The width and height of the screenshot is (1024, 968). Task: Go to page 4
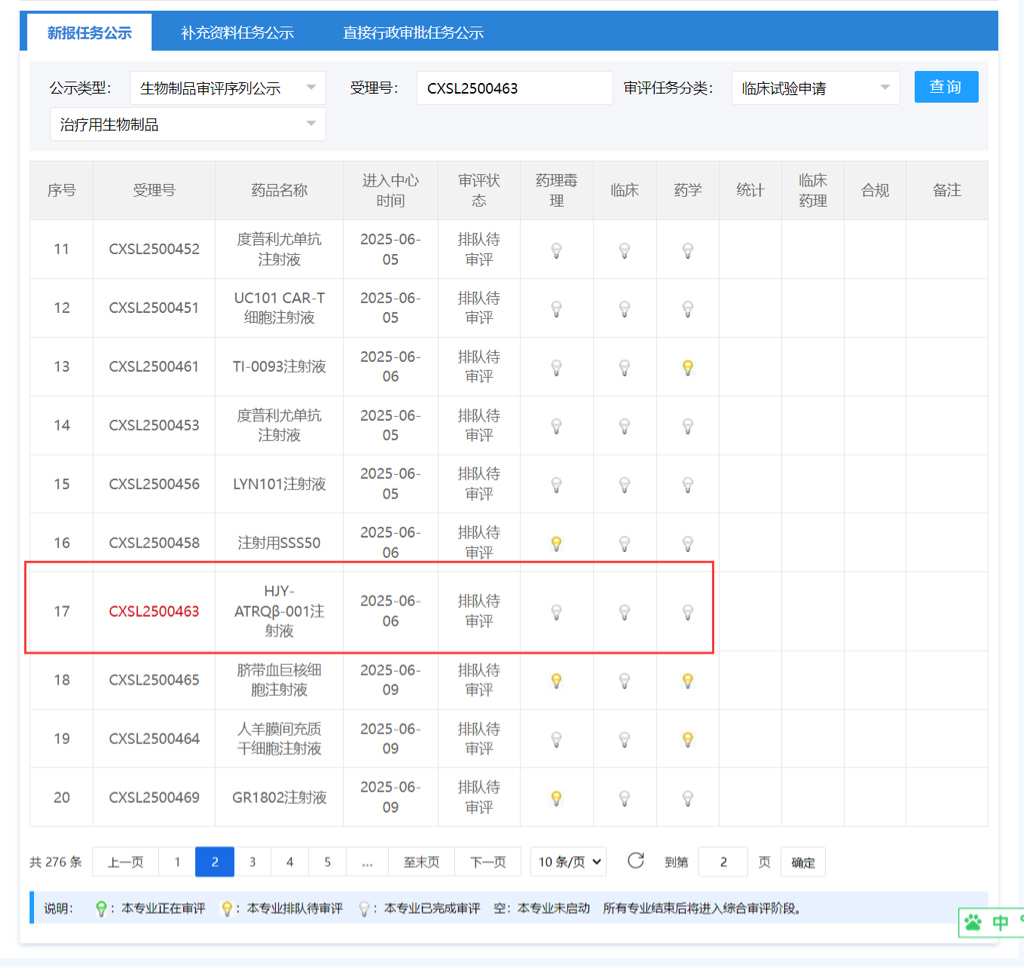[x=289, y=862]
